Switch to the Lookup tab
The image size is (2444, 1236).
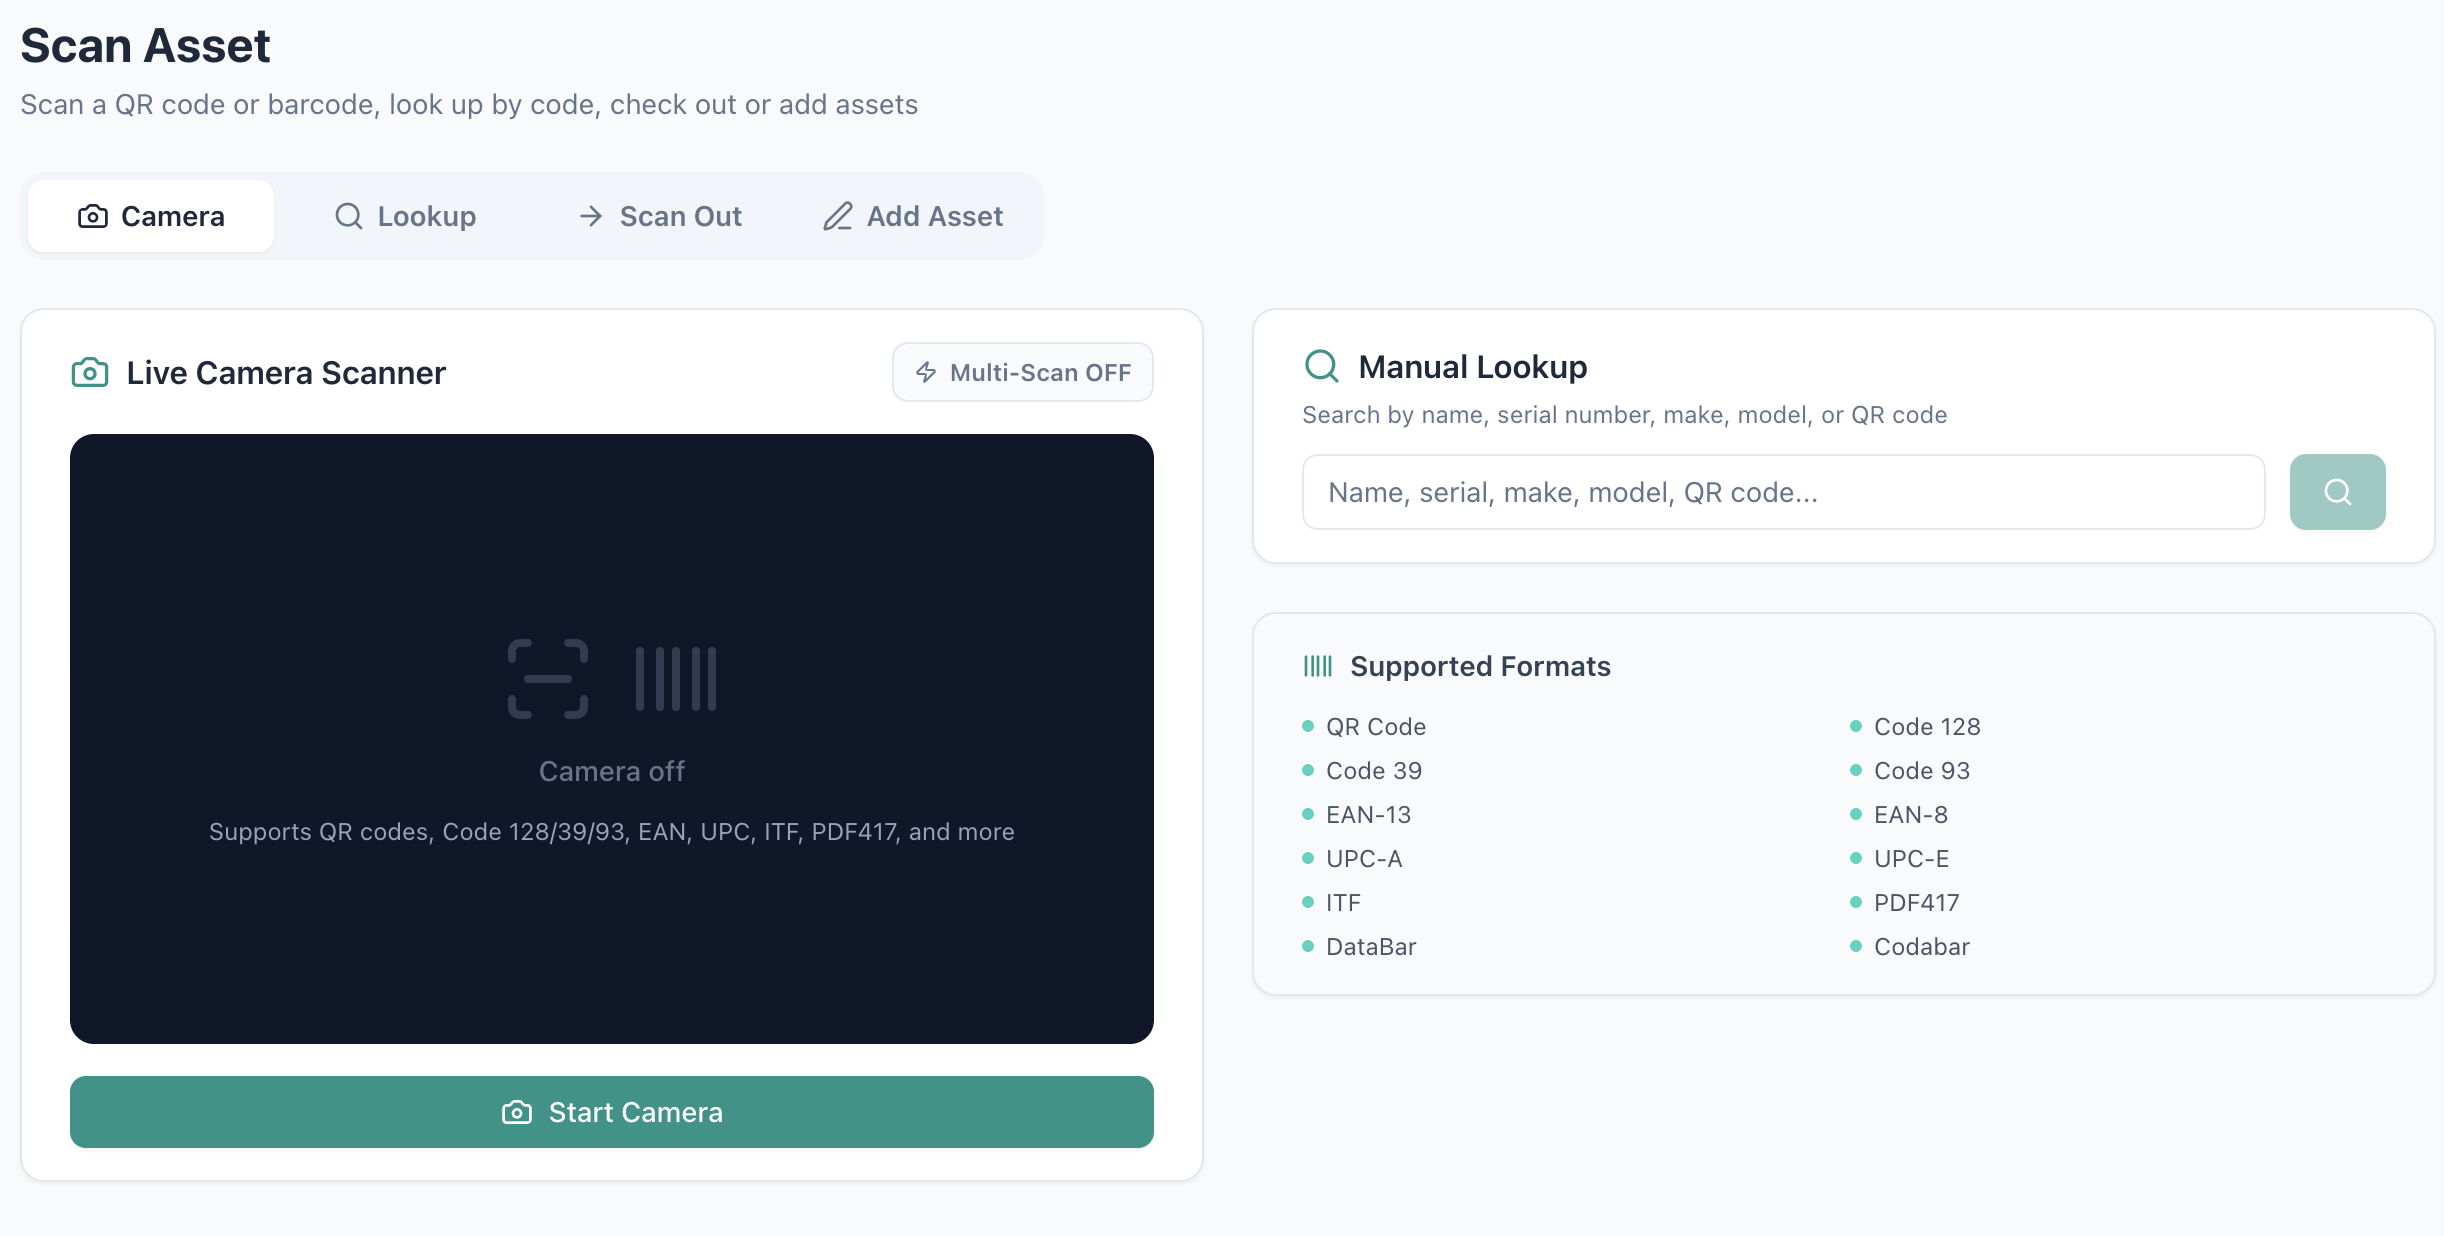tap(405, 216)
